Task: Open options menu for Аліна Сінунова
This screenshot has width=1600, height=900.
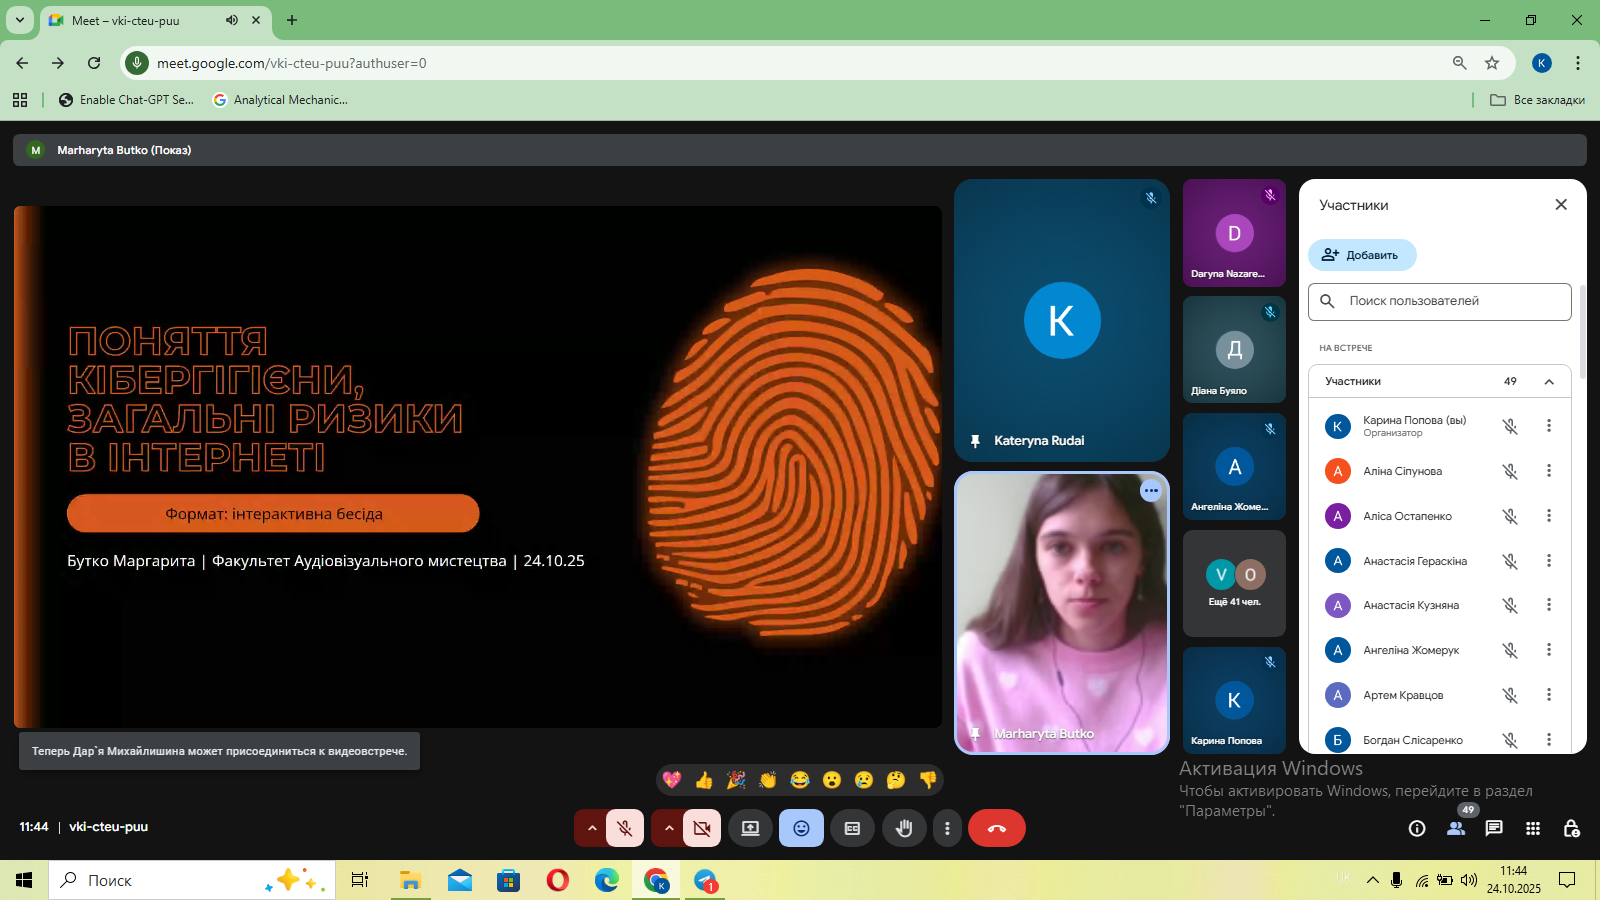Action: (1549, 471)
